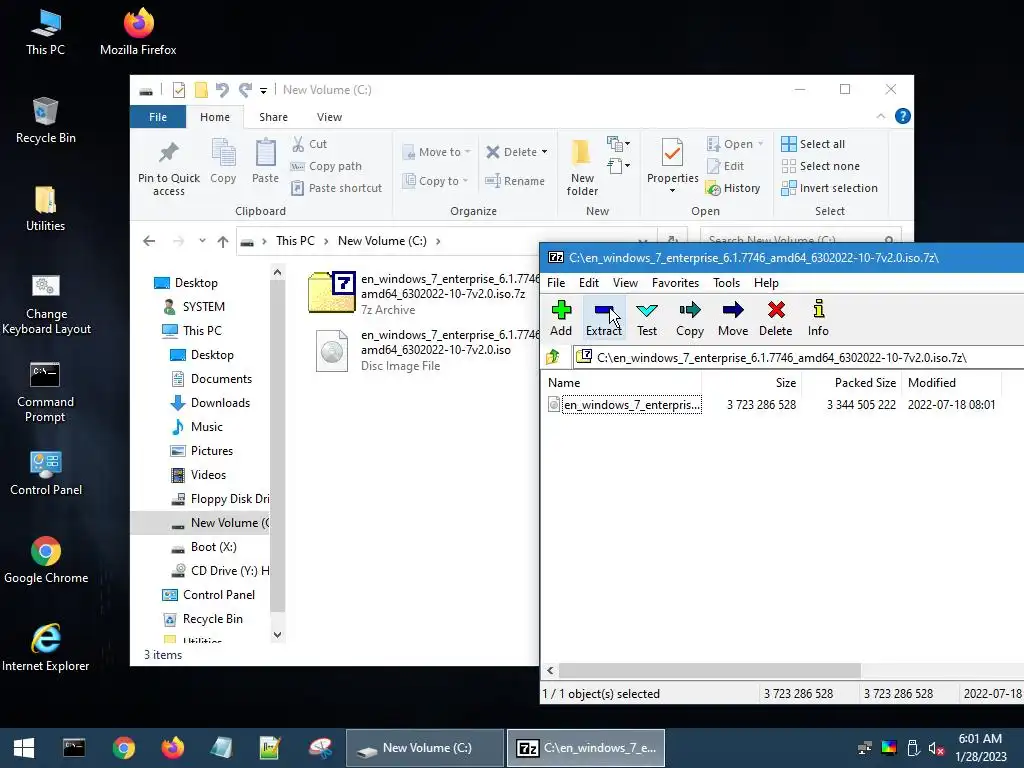Select Control Panel in navigation pane
1024x768 pixels.
(x=209, y=595)
